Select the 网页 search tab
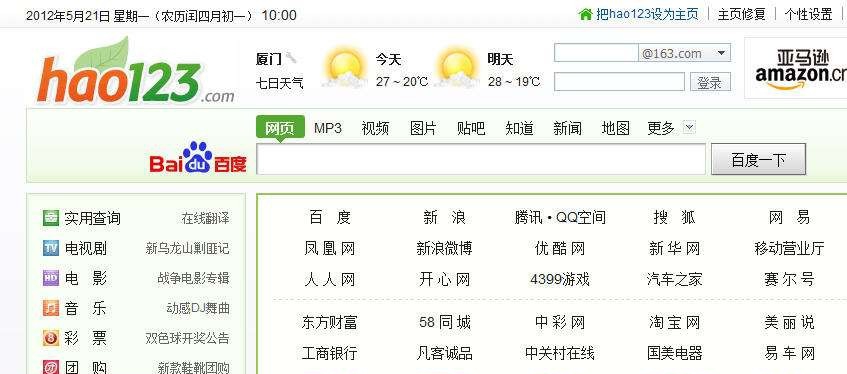Viewport: 847px width, 374px height. (x=280, y=128)
